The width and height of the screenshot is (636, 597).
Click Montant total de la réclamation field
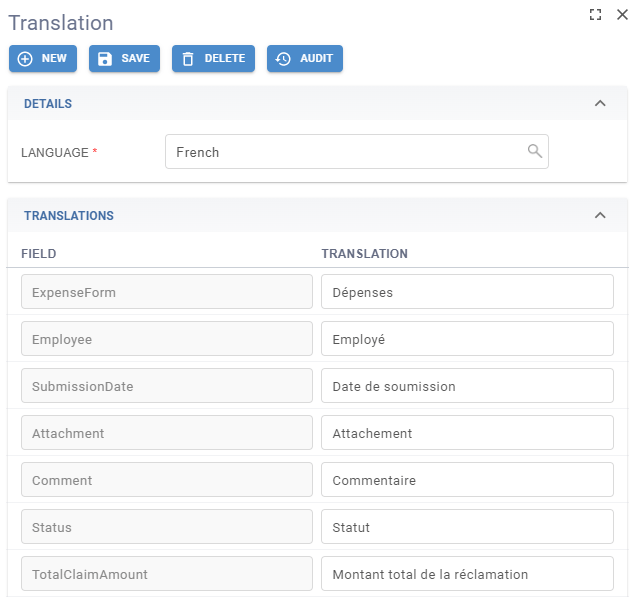click(466, 574)
